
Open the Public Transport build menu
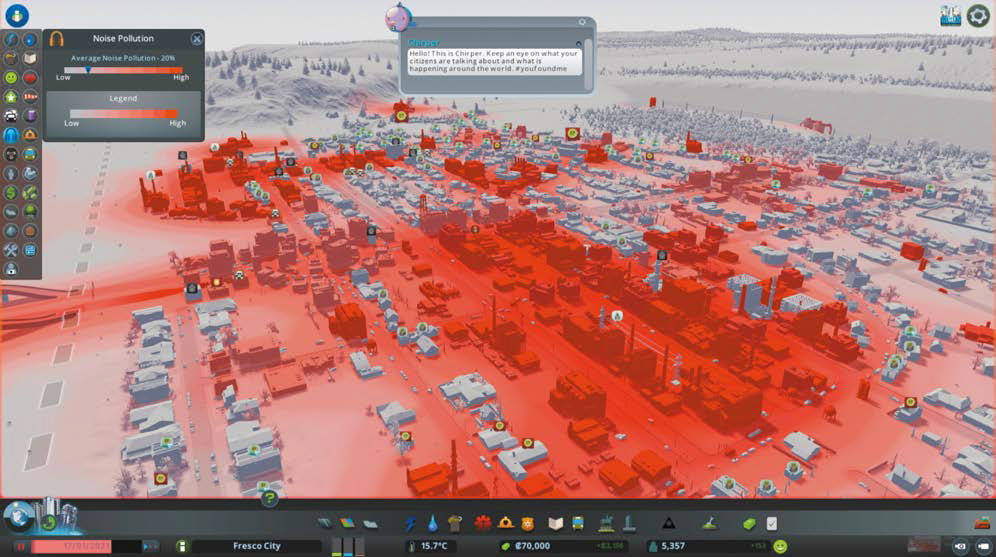coord(577,524)
